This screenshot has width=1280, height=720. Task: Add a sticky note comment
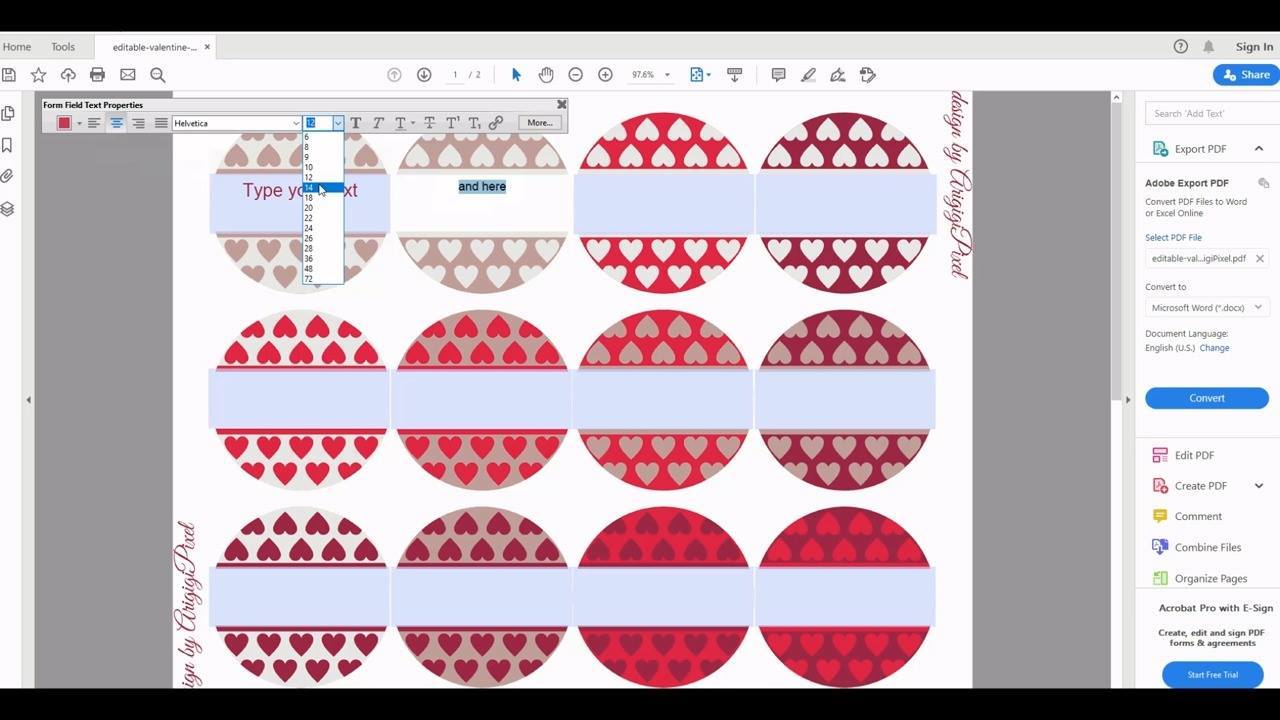pyautogui.click(x=779, y=75)
